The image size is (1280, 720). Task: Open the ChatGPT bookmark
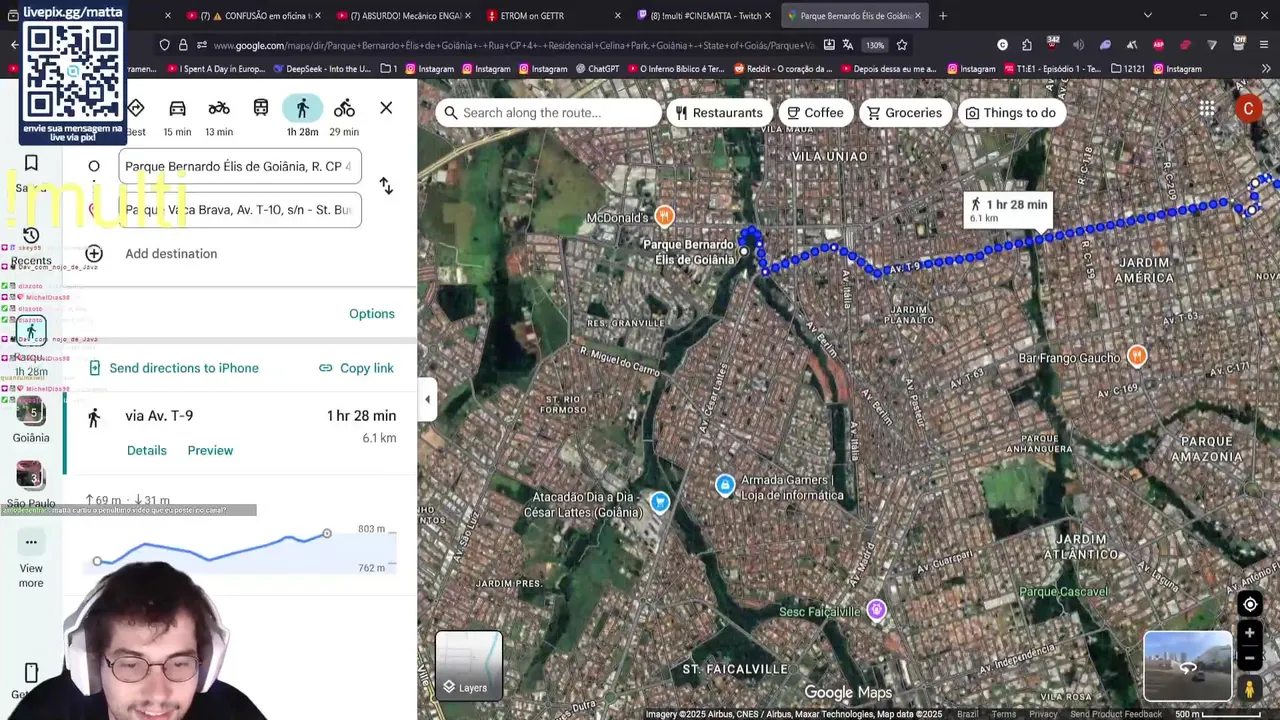pyautogui.click(x=599, y=69)
